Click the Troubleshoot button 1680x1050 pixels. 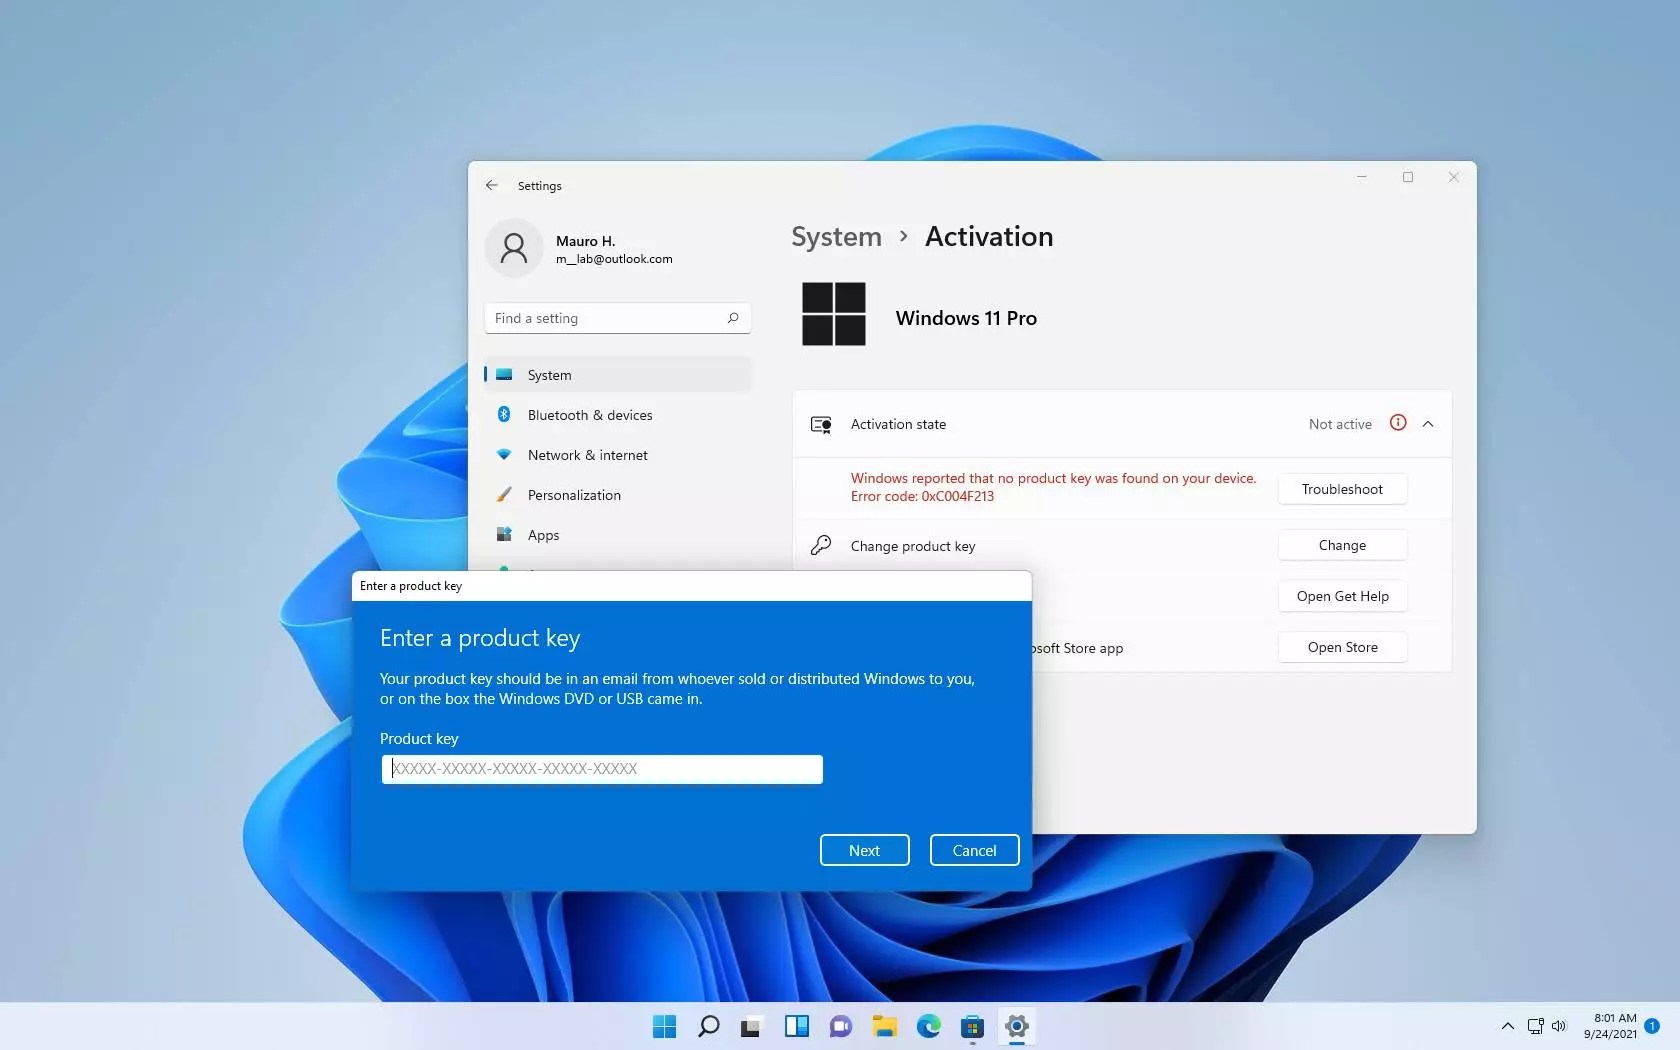coord(1342,489)
